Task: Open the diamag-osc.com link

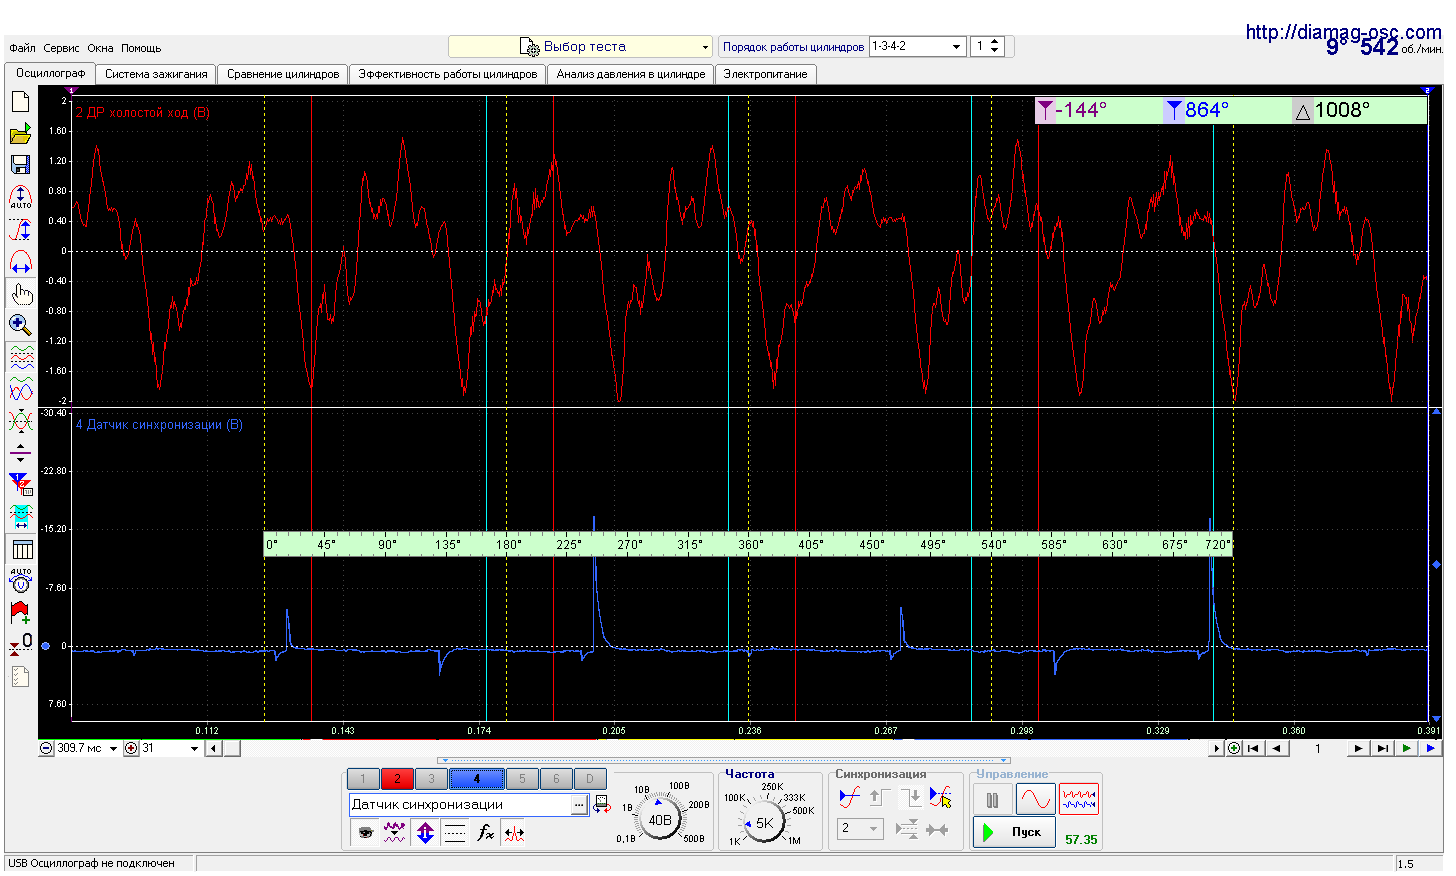Action: pos(1343,32)
